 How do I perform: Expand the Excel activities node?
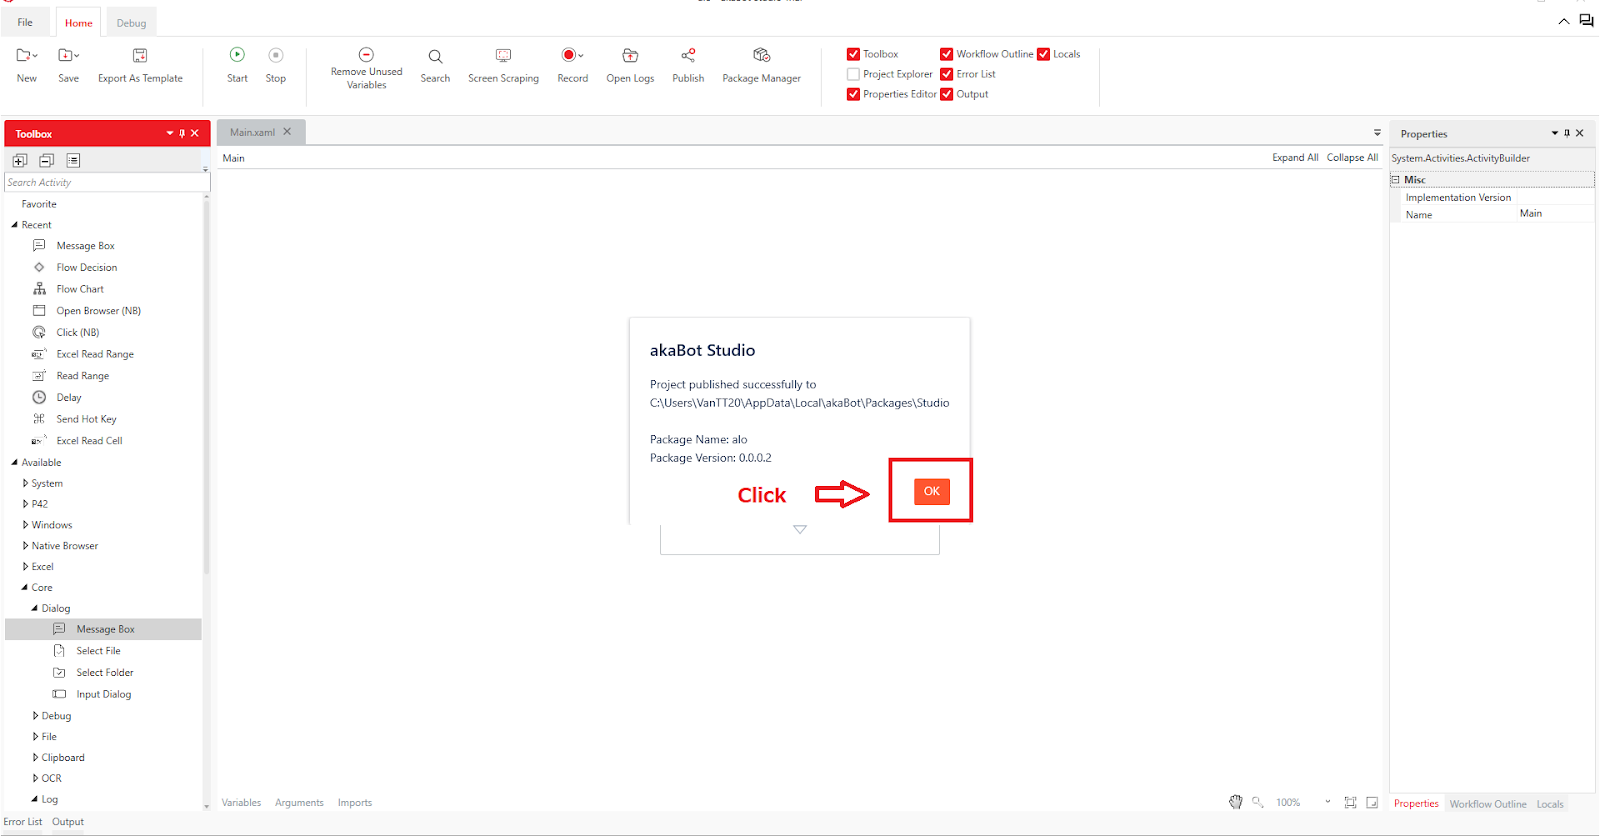25,567
